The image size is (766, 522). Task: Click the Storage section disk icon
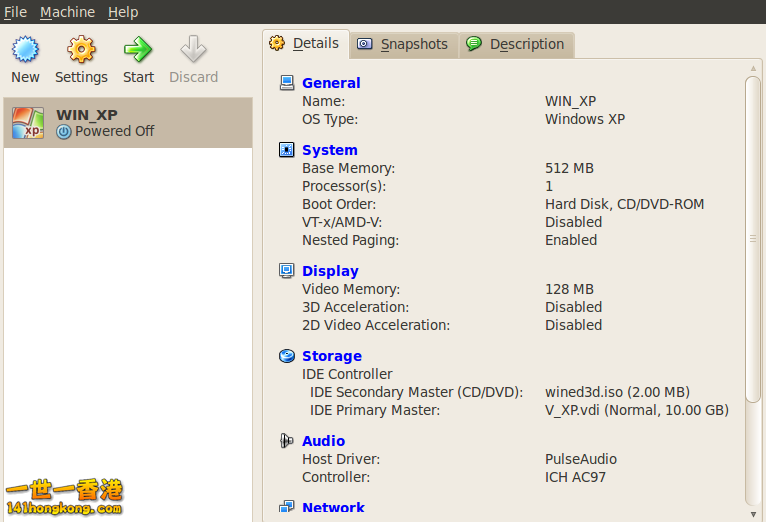[x=287, y=356]
